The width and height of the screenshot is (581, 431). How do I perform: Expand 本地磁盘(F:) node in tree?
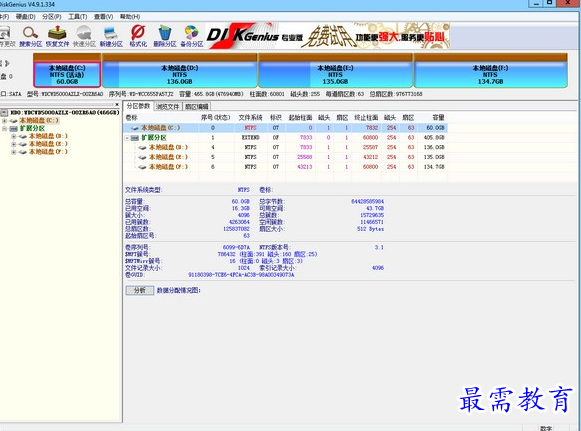coord(14,152)
